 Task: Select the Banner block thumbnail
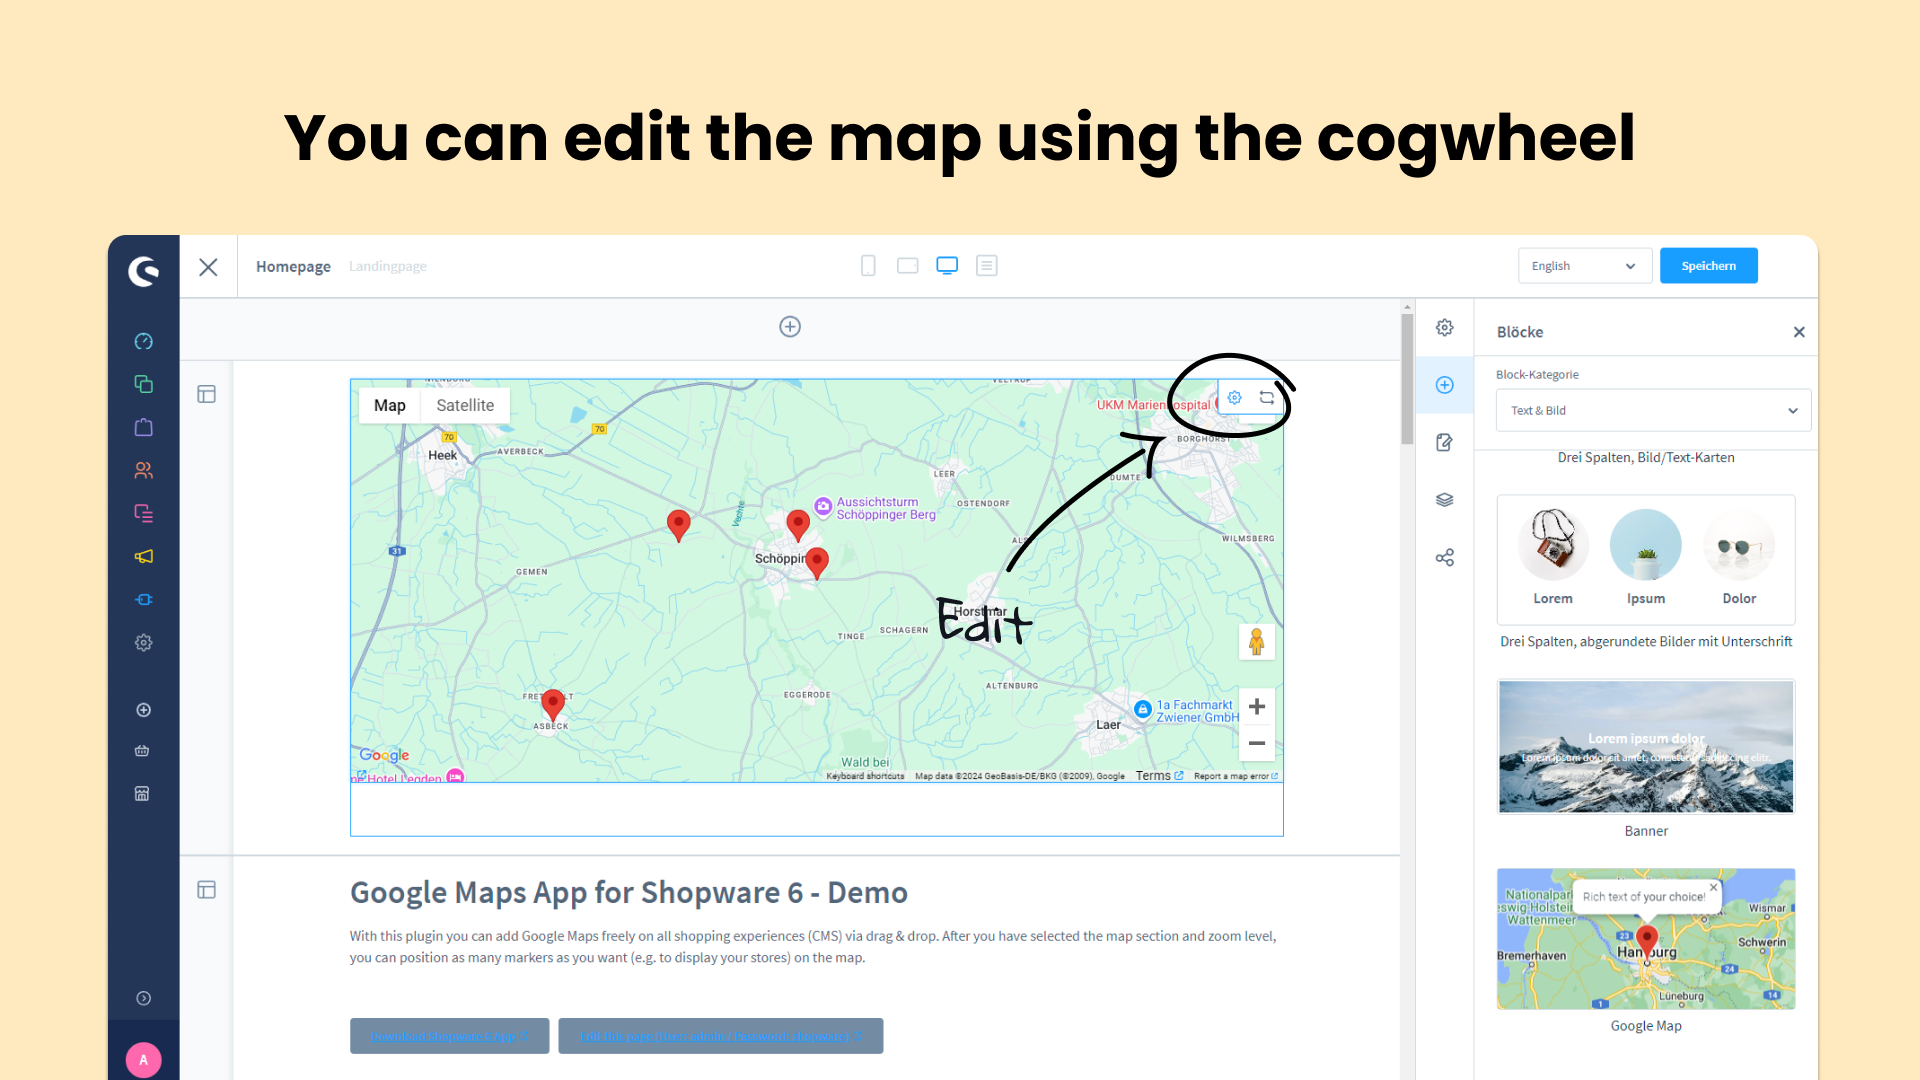[1646, 747]
